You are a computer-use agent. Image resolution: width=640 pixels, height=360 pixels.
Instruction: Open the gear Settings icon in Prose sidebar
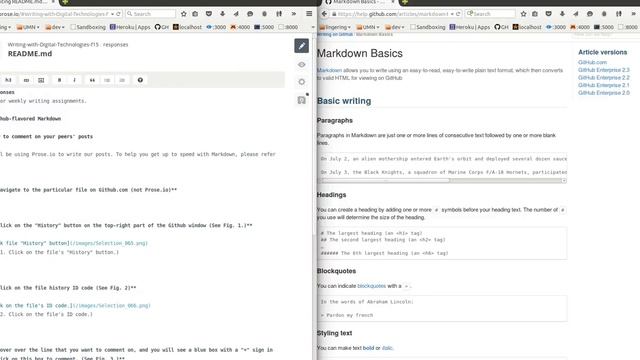[x=302, y=82]
